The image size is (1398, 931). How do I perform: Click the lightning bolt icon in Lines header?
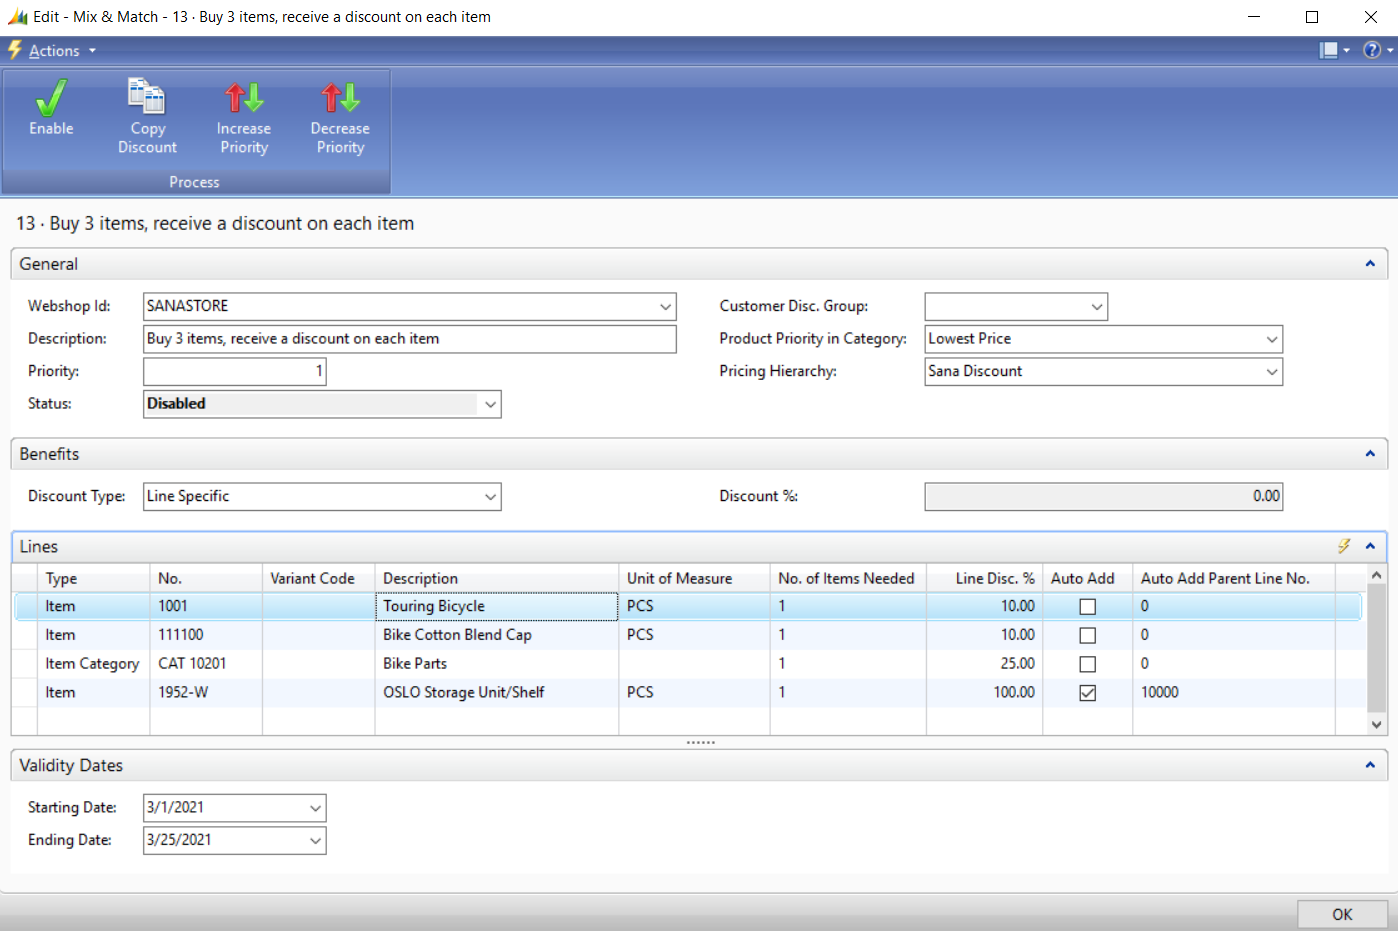point(1344,546)
